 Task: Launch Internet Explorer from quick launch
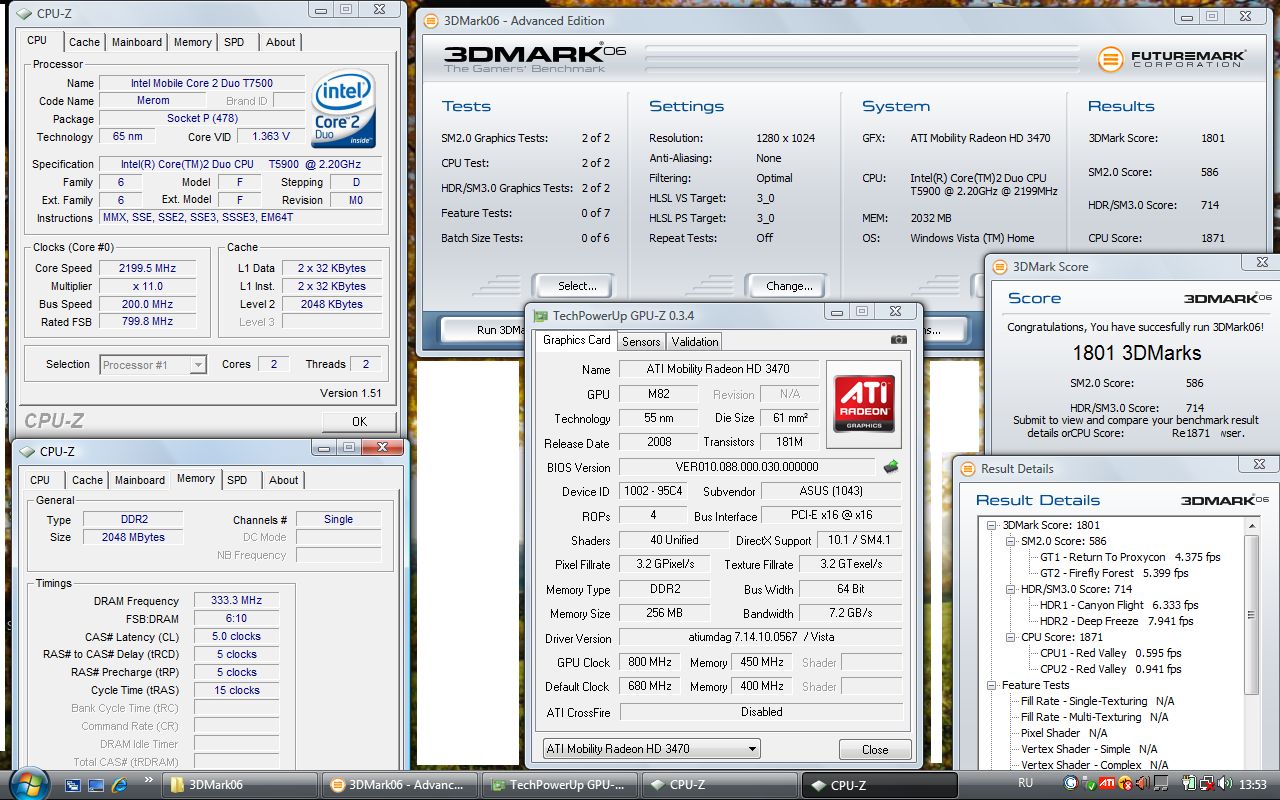point(120,785)
